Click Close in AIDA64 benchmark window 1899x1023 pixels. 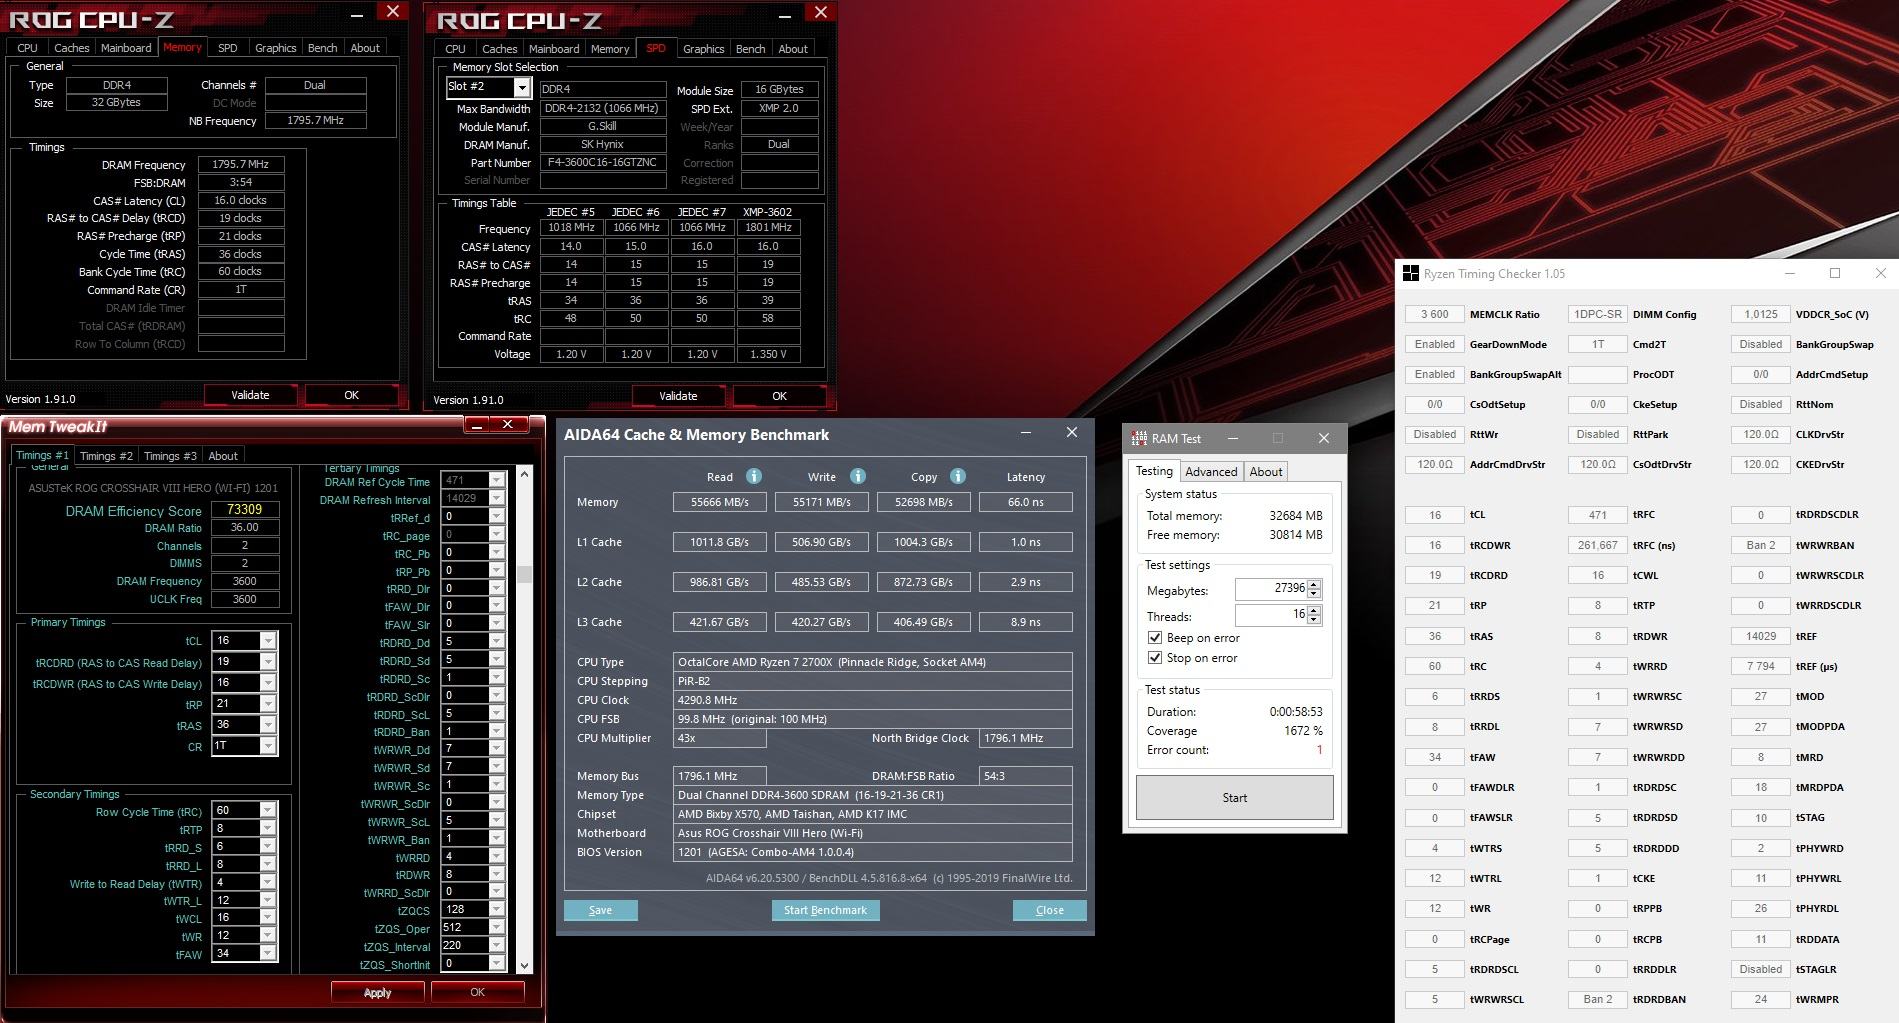[x=1049, y=910]
